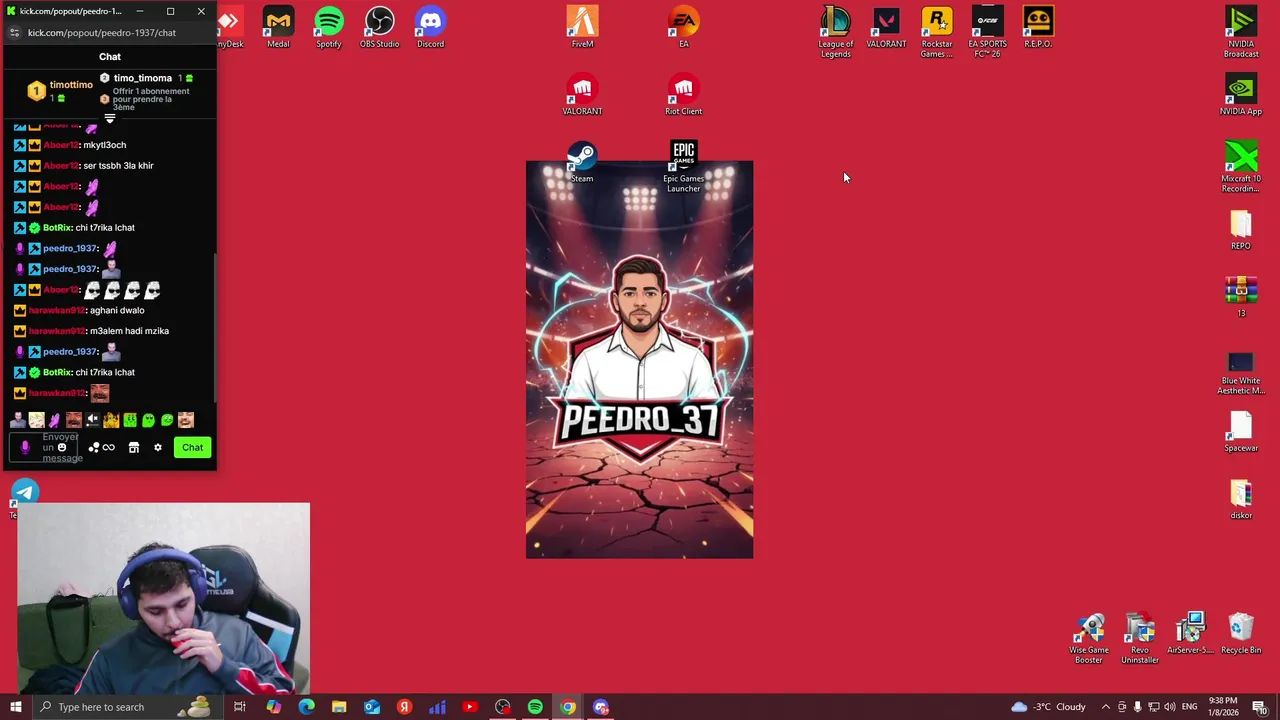Launch EA SPORTS FC 26 shortcut
This screenshot has width=1280, height=720.
coord(987,31)
